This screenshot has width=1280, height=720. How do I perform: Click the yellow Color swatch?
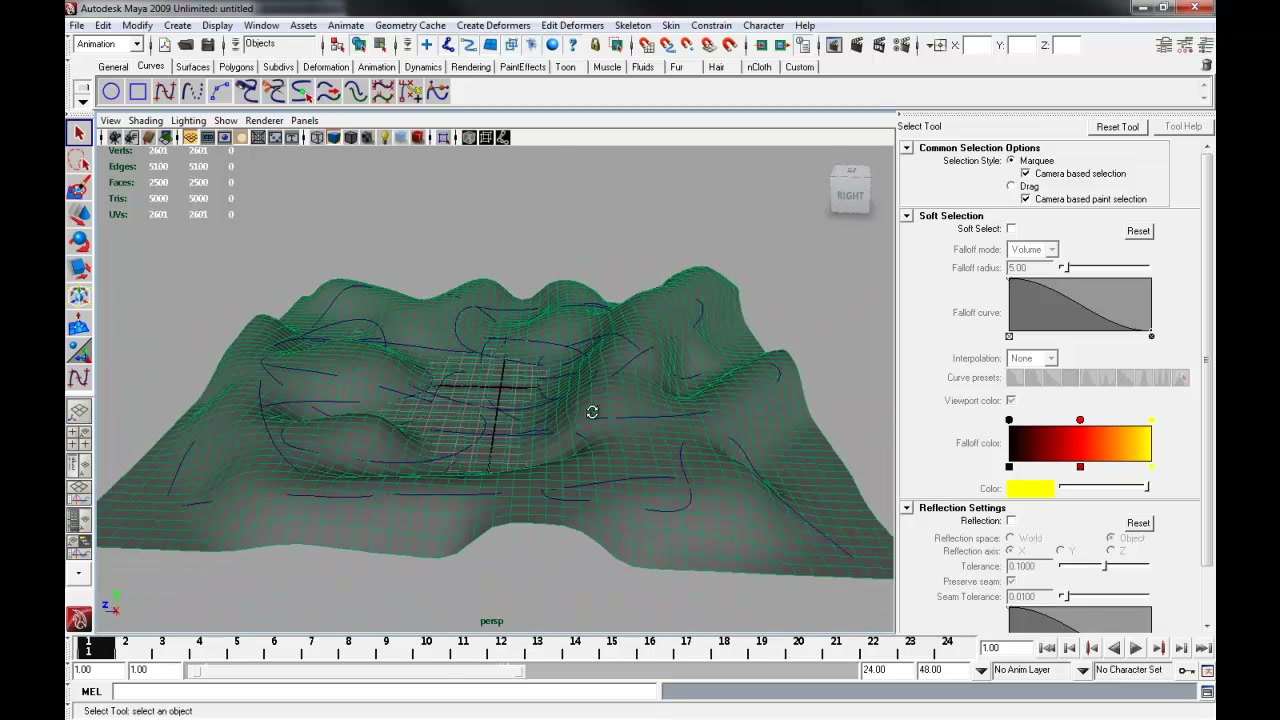(x=1030, y=488)
